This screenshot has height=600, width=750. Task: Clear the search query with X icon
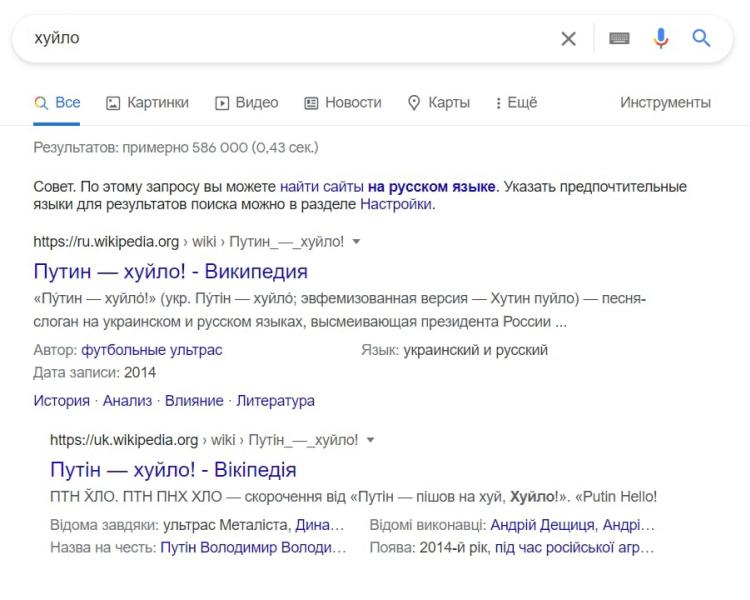(x=568, y=38)
